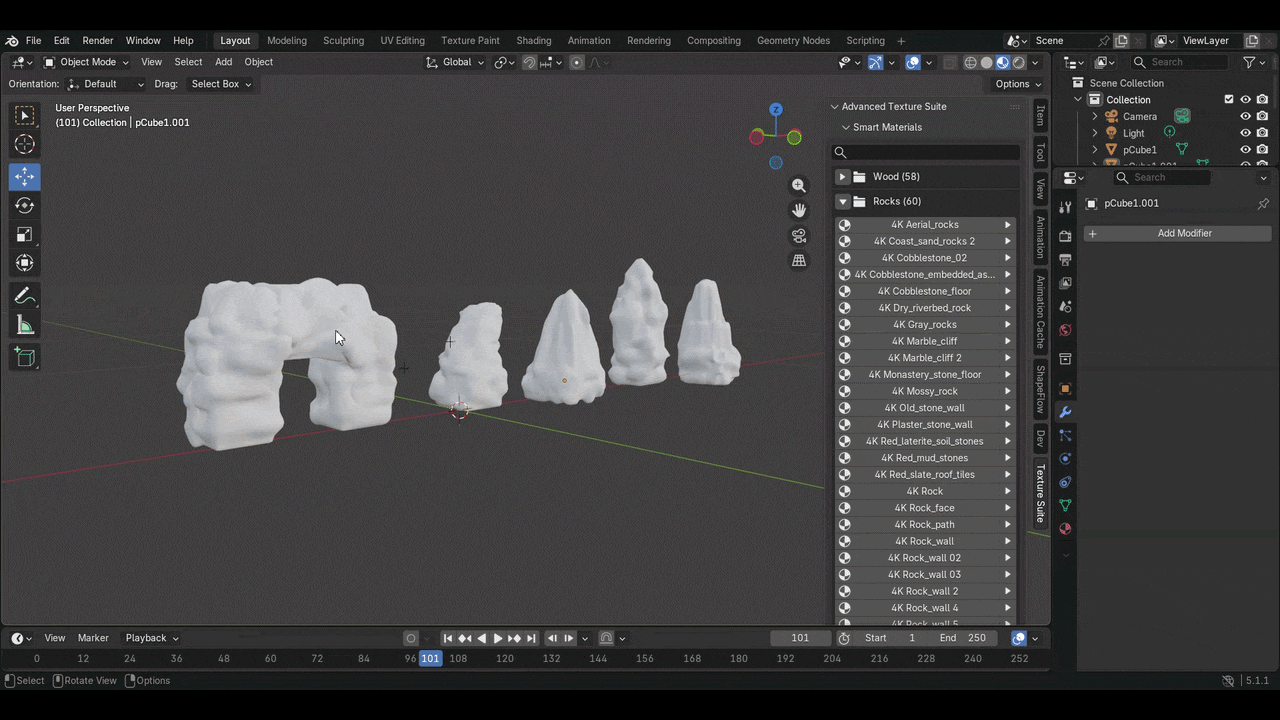Jump to timeline end frame
1280x720 pixels.
pyautogui.click(x=531, y=638)
